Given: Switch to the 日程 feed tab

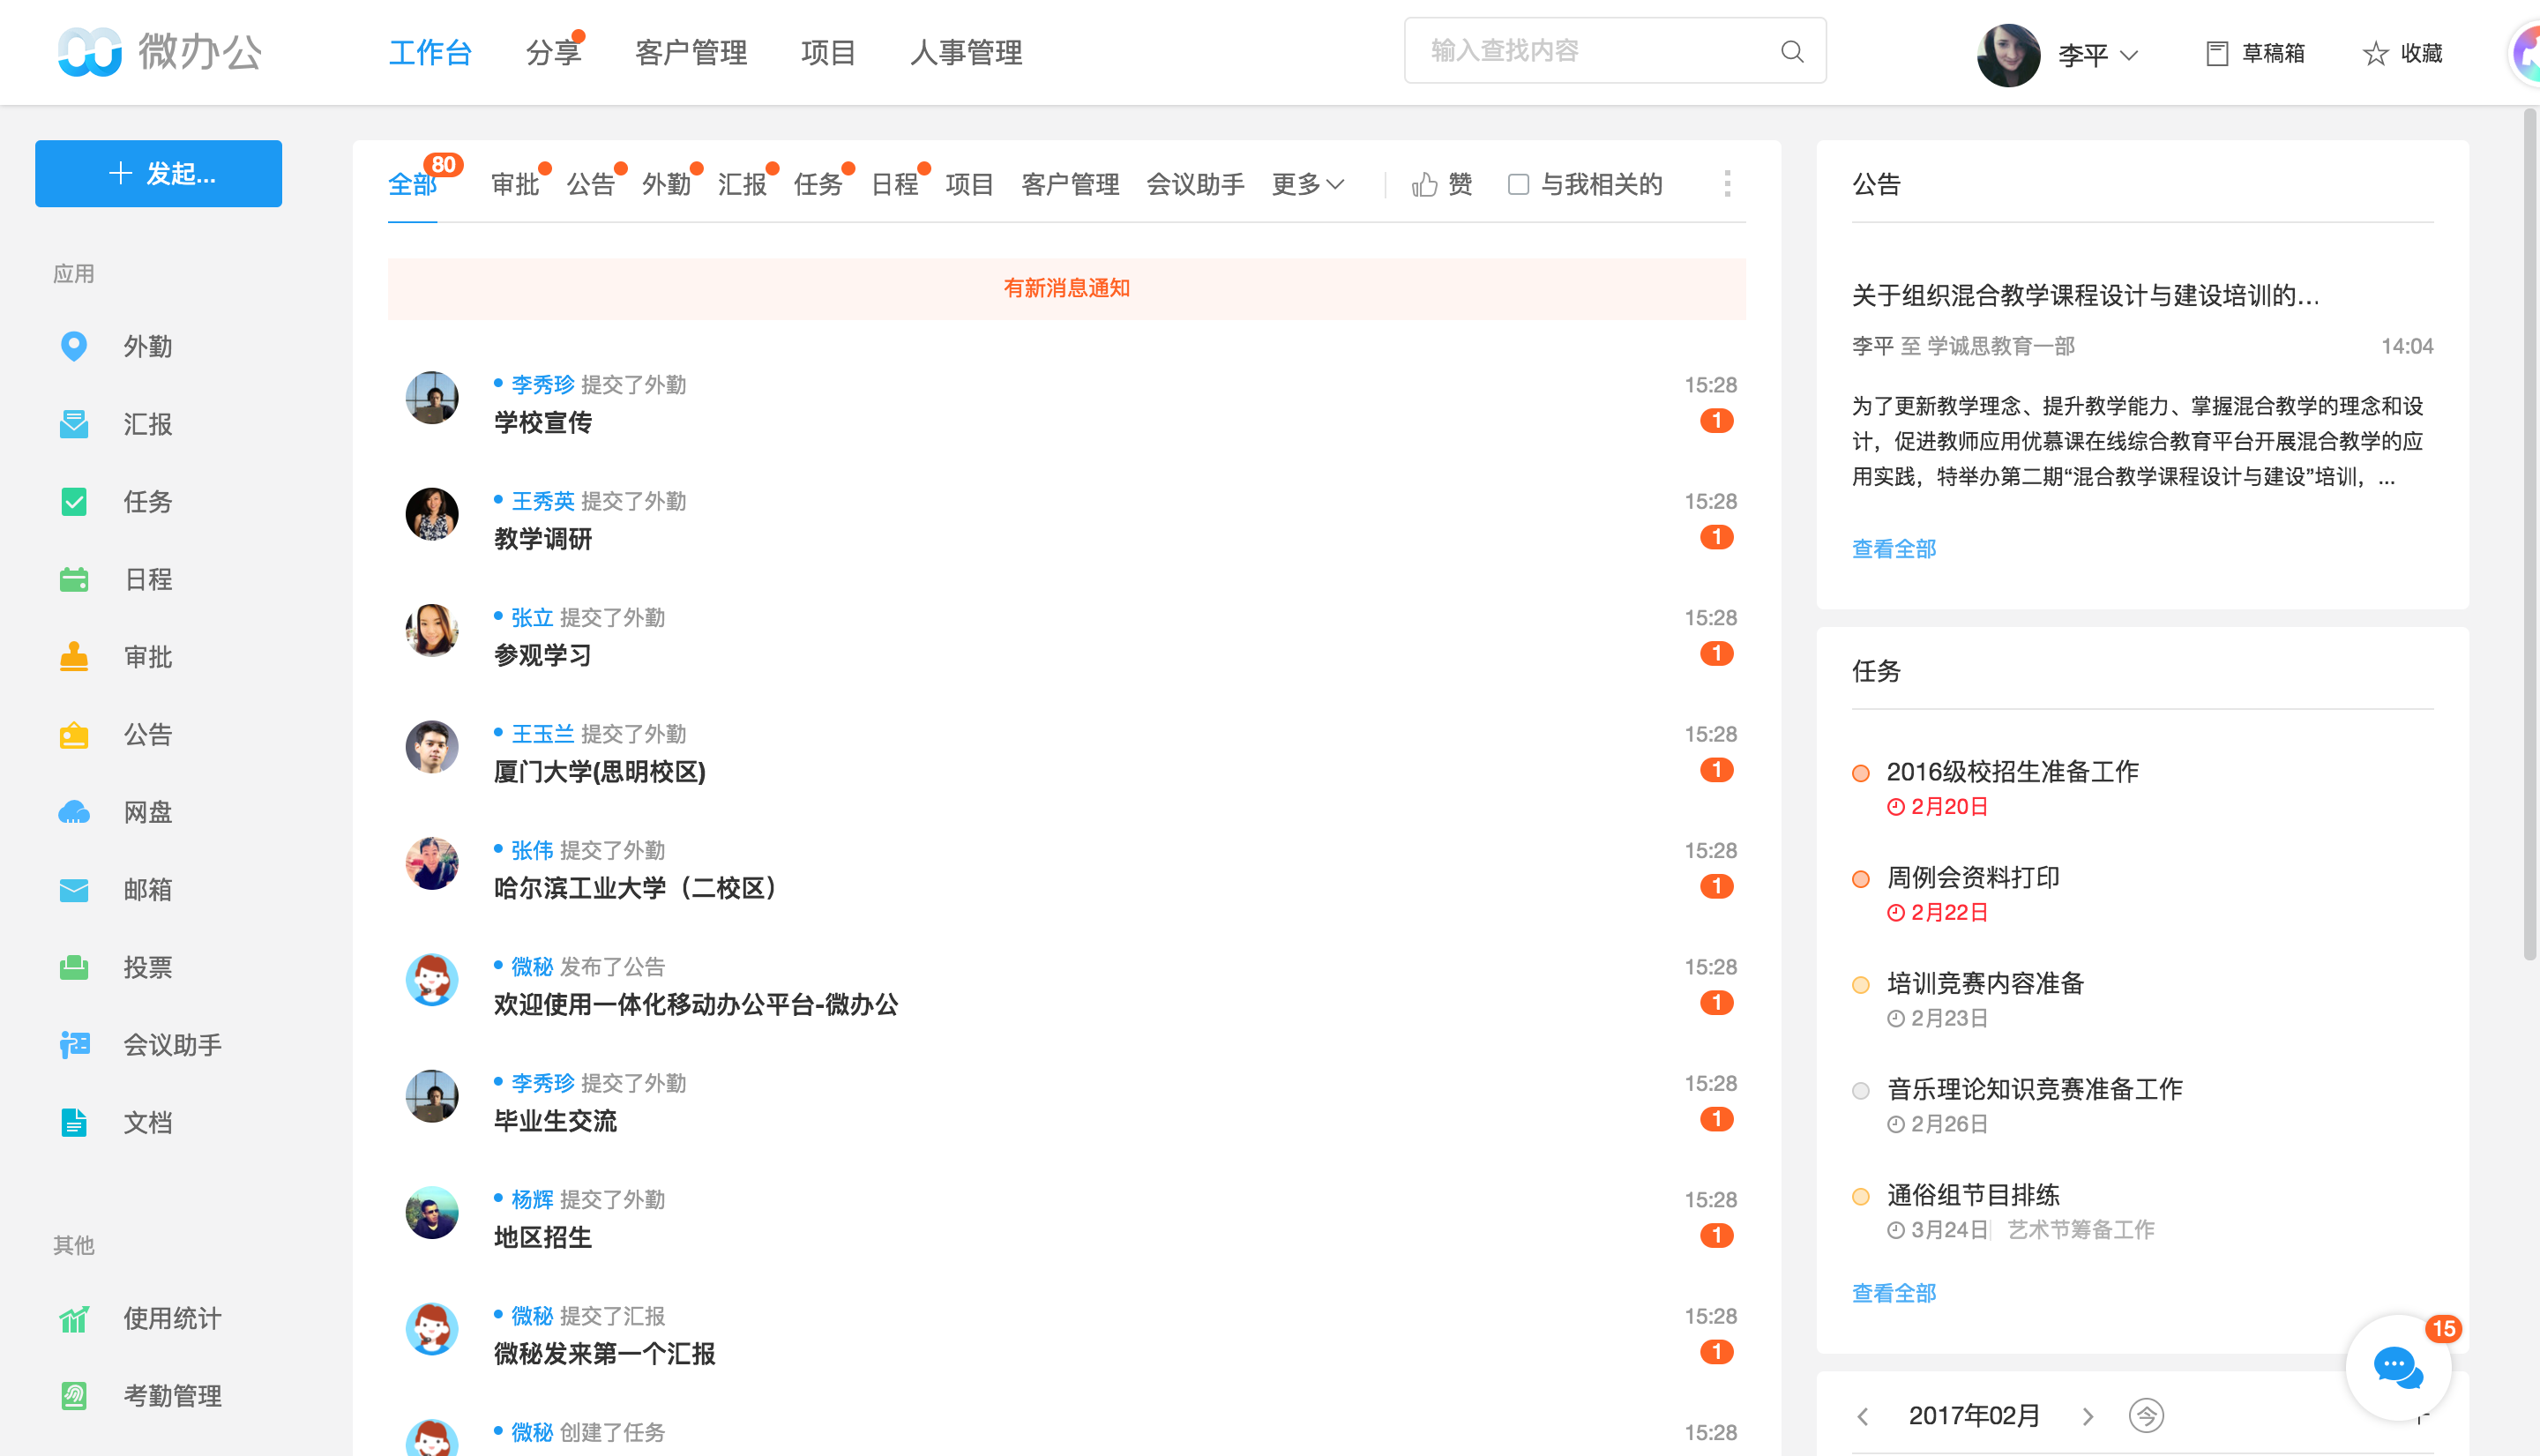Looking at the screenshot, I should tap(894, 184).
